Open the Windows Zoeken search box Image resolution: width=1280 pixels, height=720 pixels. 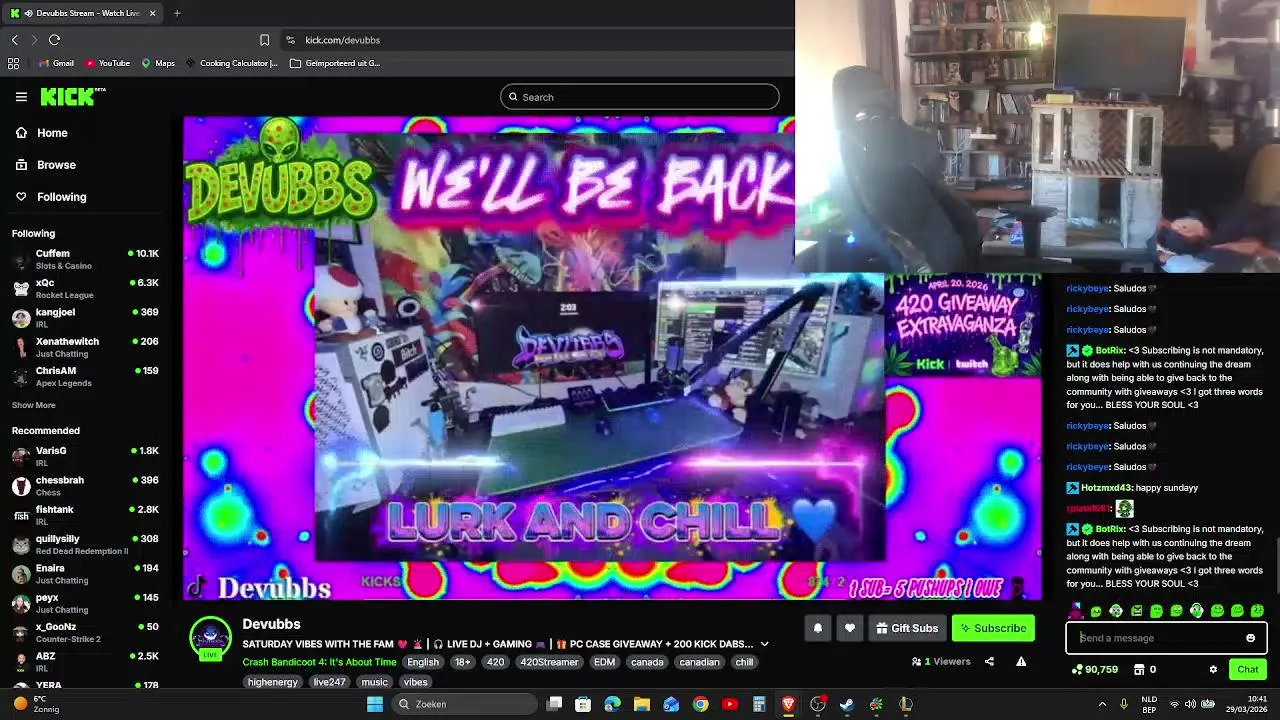coord(464,704)
